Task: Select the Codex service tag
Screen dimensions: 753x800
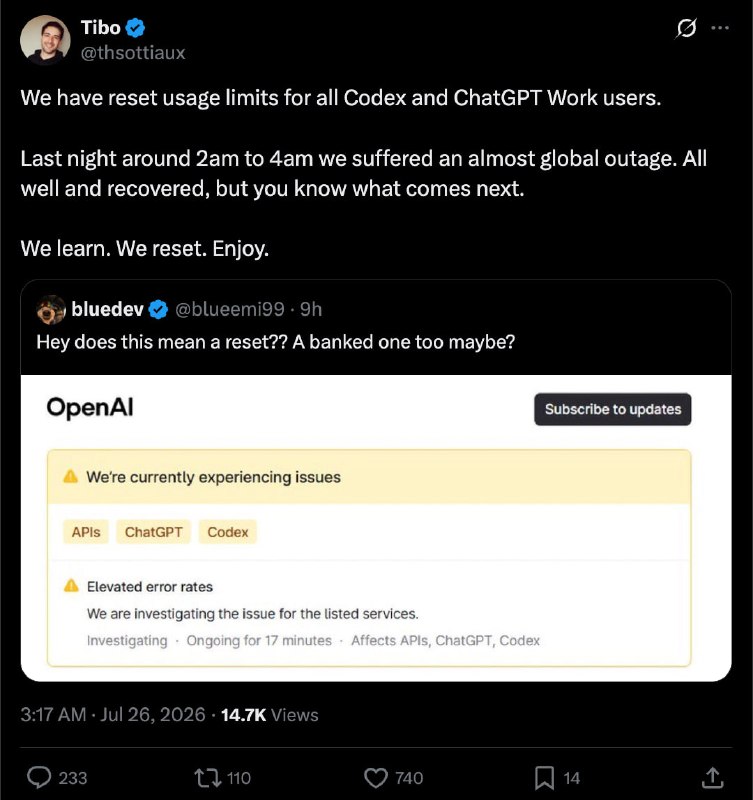Action: [x=228, y=532]
